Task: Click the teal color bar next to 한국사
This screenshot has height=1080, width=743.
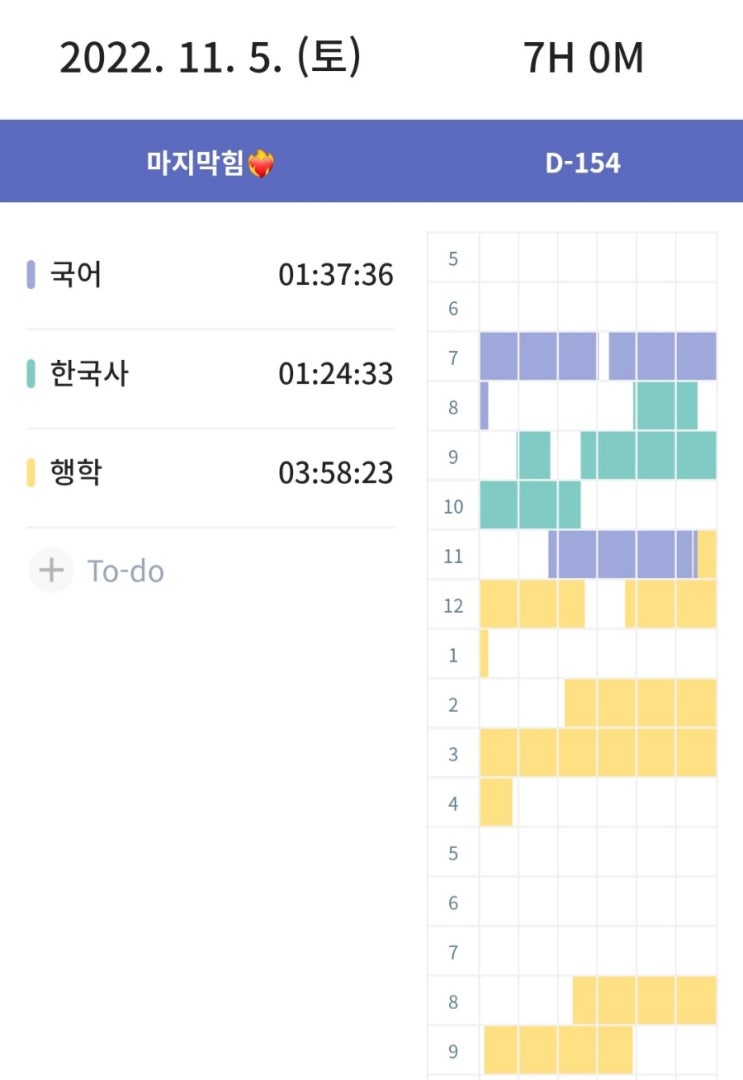Action: (31, 374)
